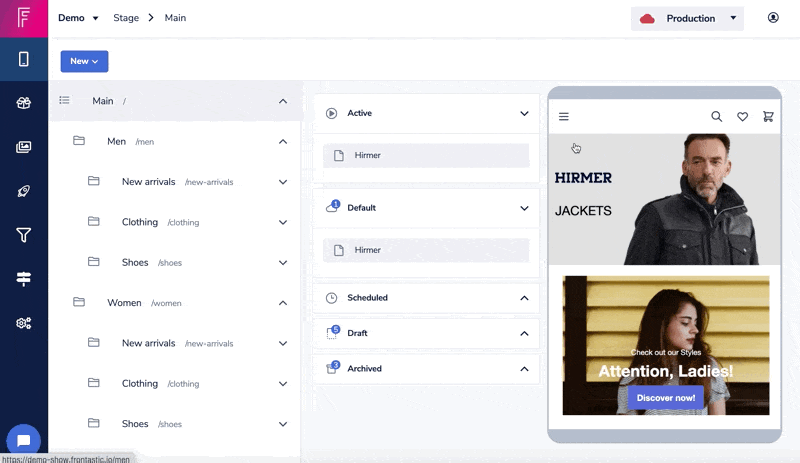Viewport: 800px width, 463px height.
Task: Click the shopping cart in preview
Action: click(768, 117)
